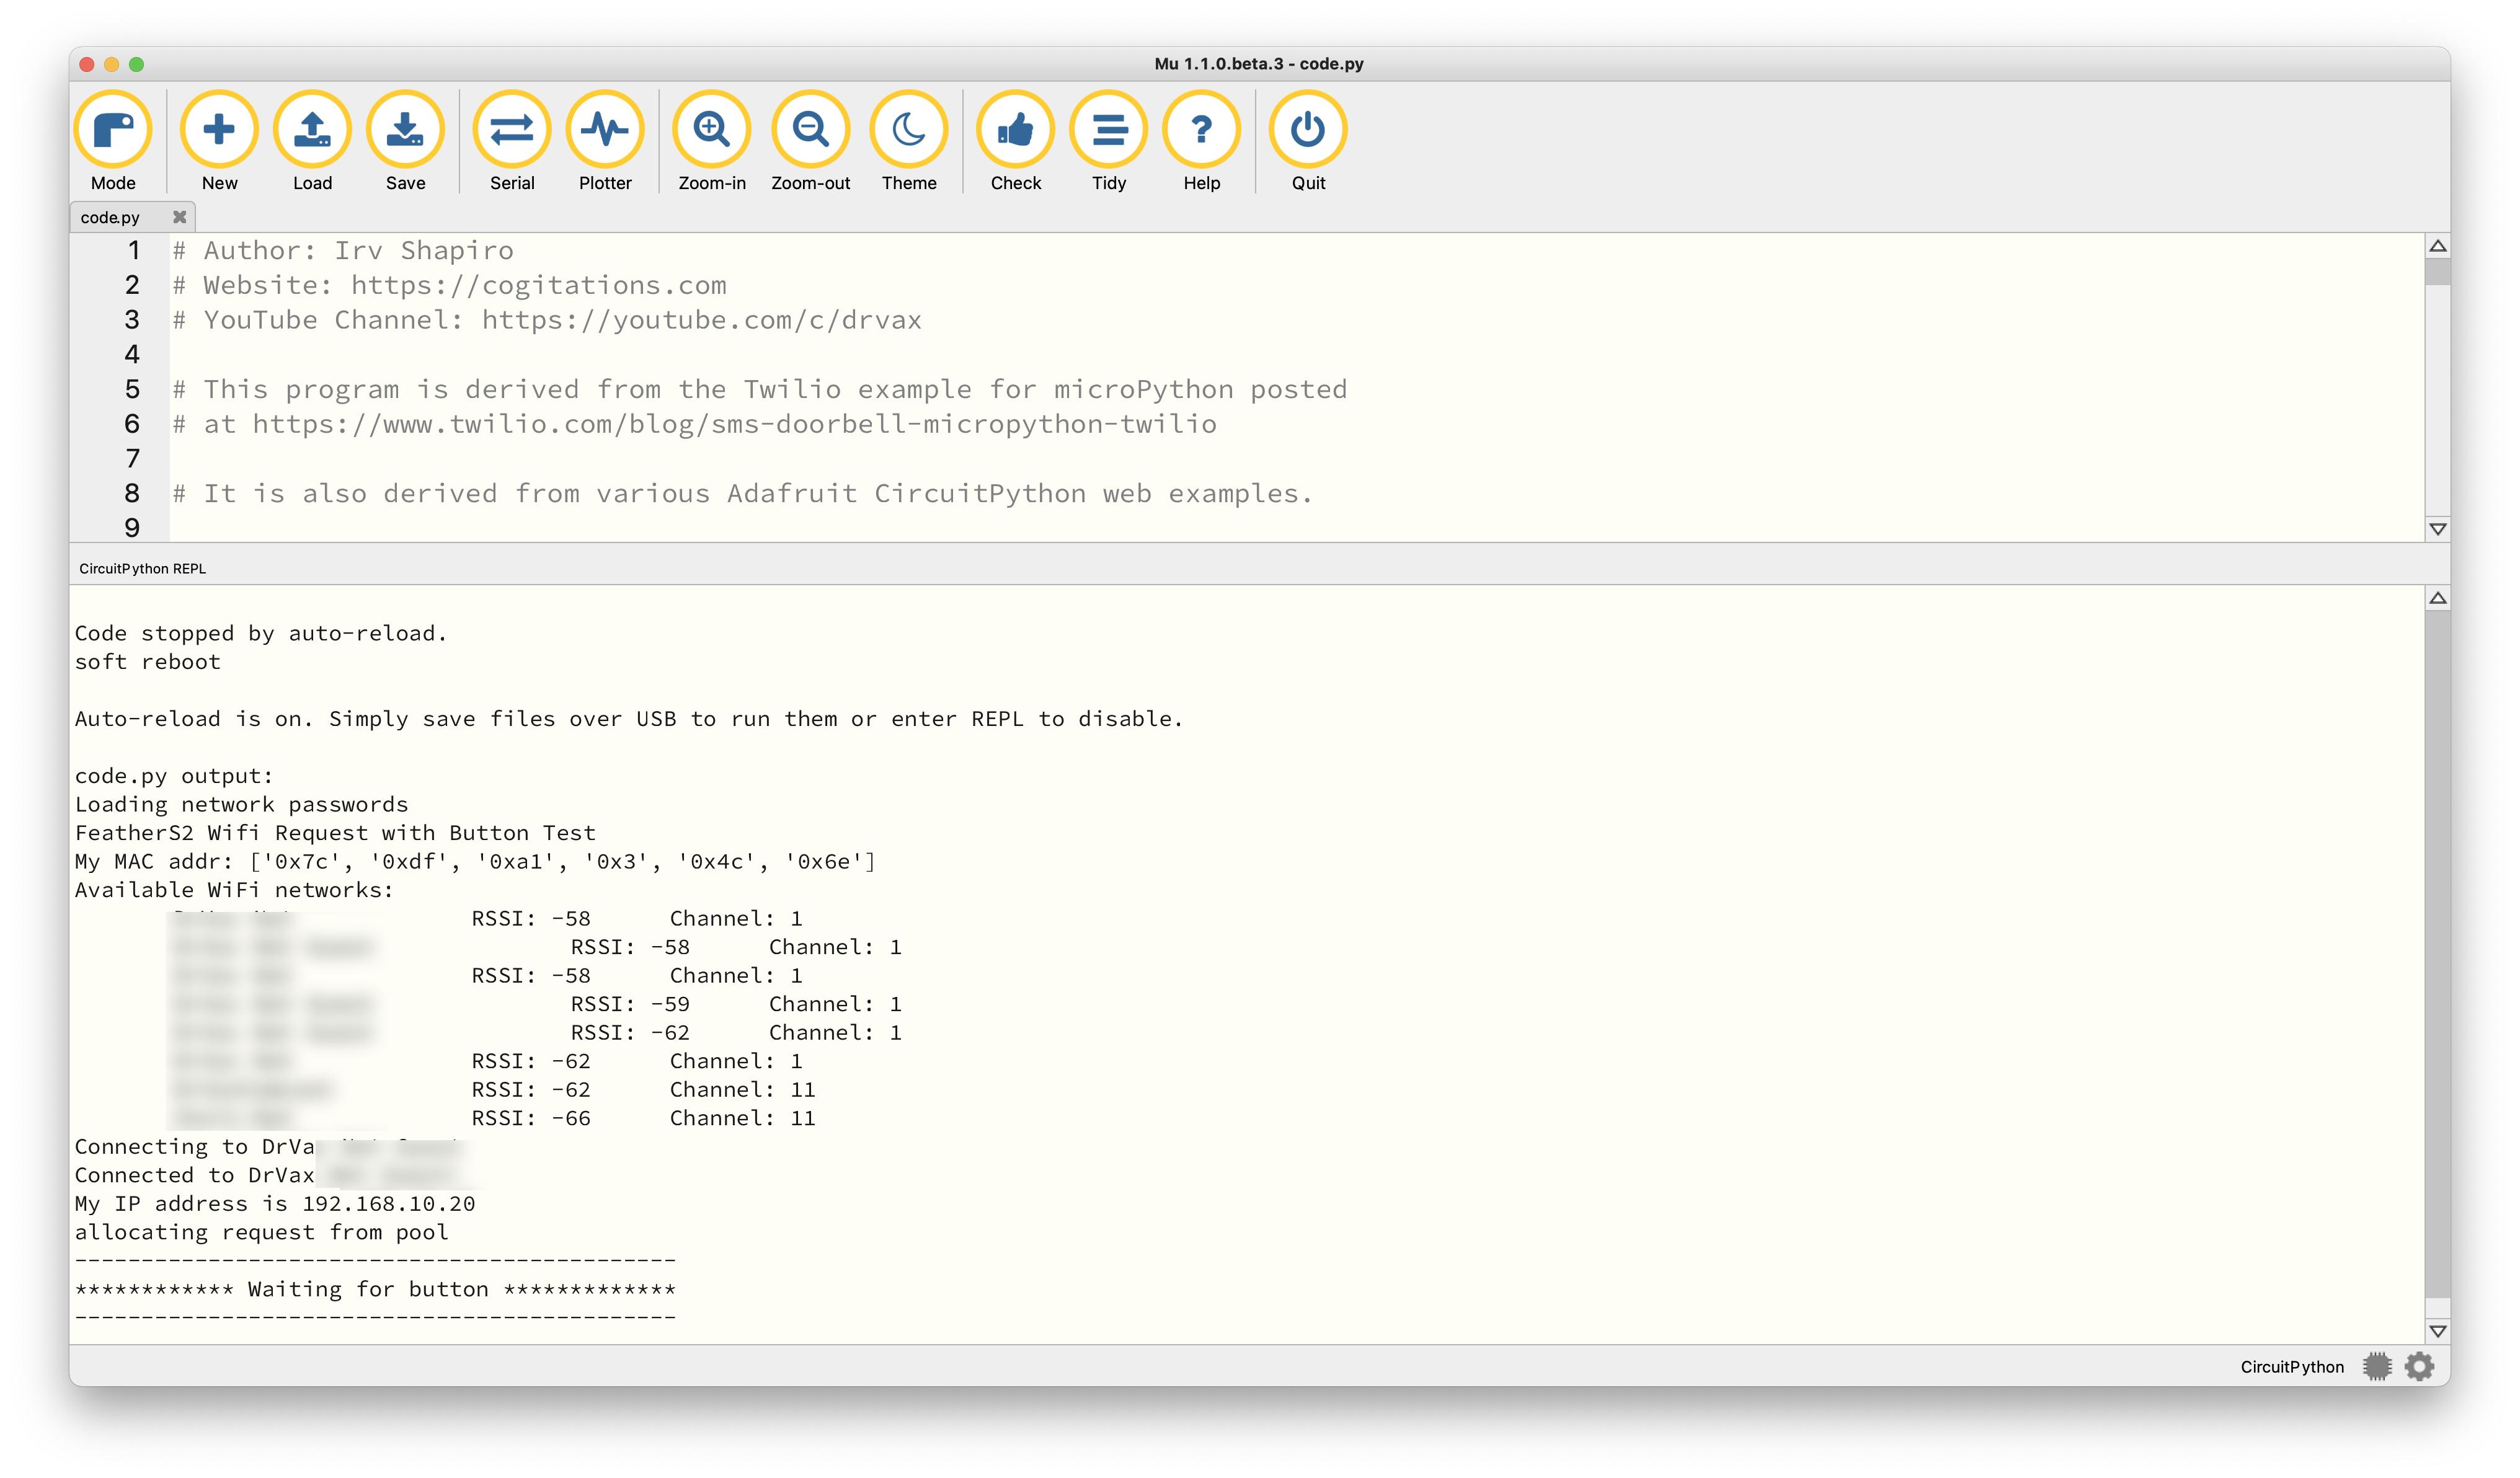Click 'Waiting for button' message
This screenshot has width=2520, height=1478.
click(x=376, y=1289)
